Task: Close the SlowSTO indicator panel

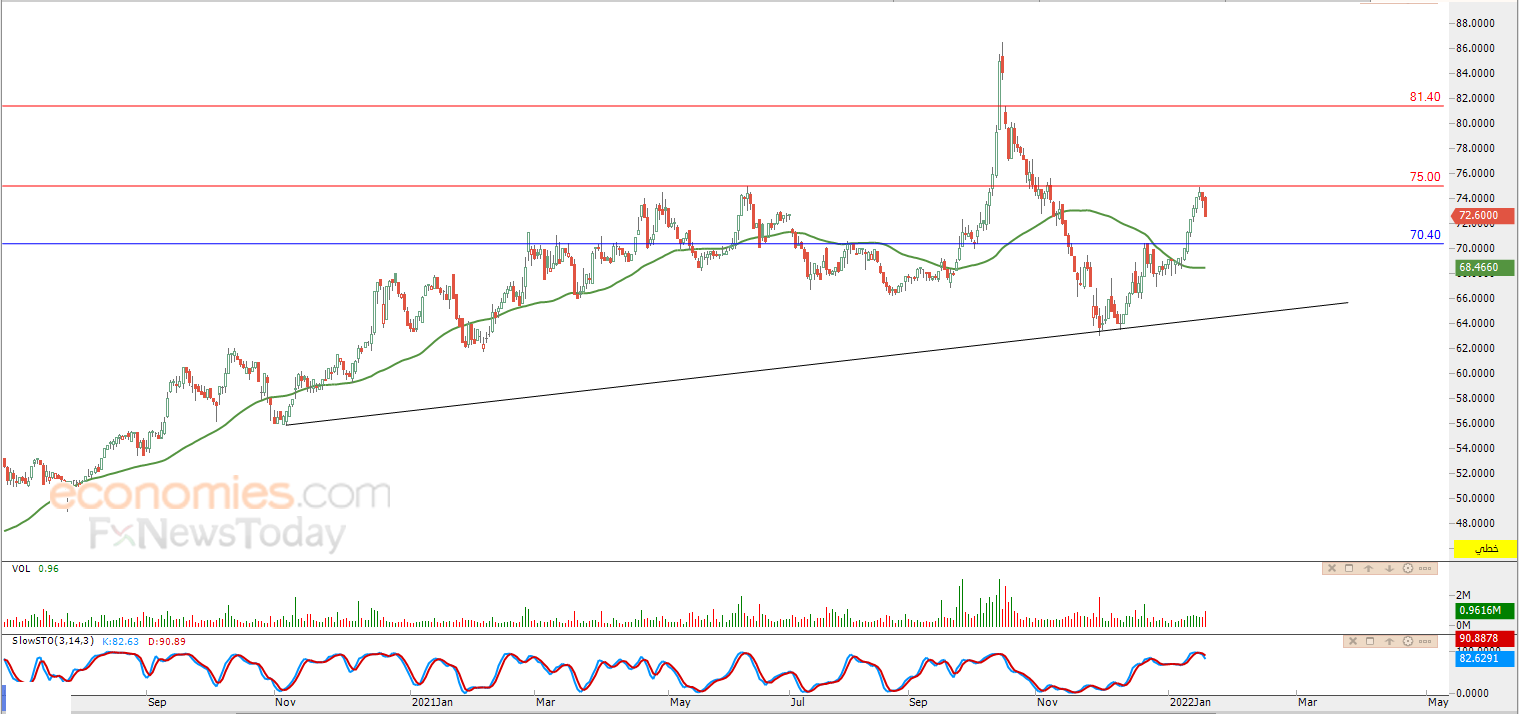Action: pos(1353,641)
